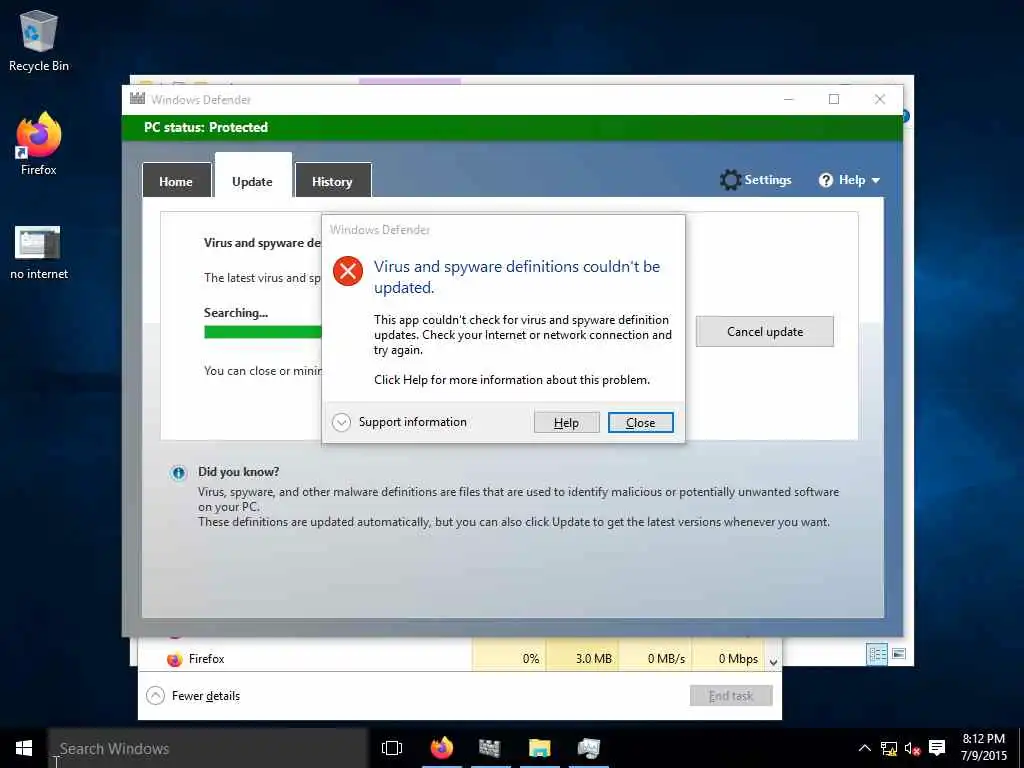Screen dimensions: 1024x768
Task: Open the Recycle Bin desktop icon
Action: point(39,31)
